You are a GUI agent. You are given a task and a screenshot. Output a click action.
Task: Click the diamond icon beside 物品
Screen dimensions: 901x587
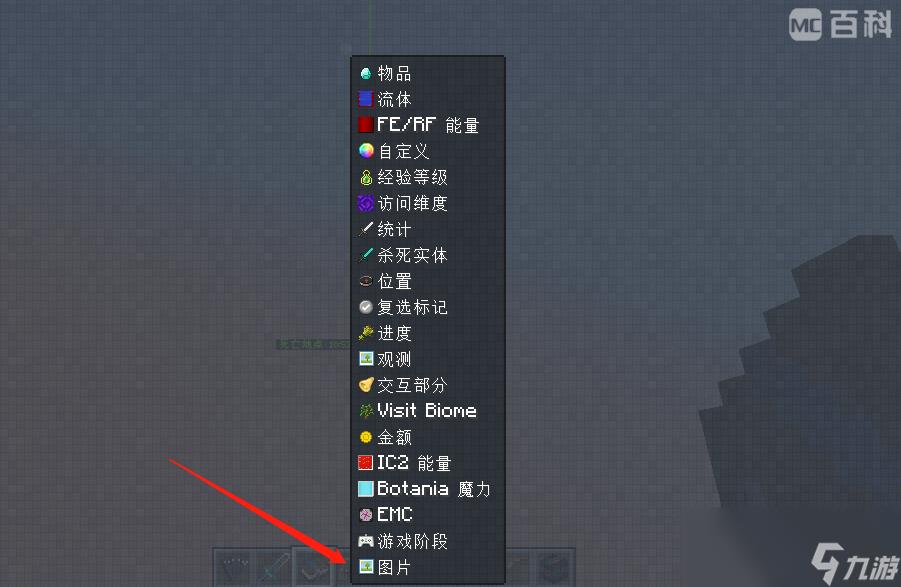(365, 74)
